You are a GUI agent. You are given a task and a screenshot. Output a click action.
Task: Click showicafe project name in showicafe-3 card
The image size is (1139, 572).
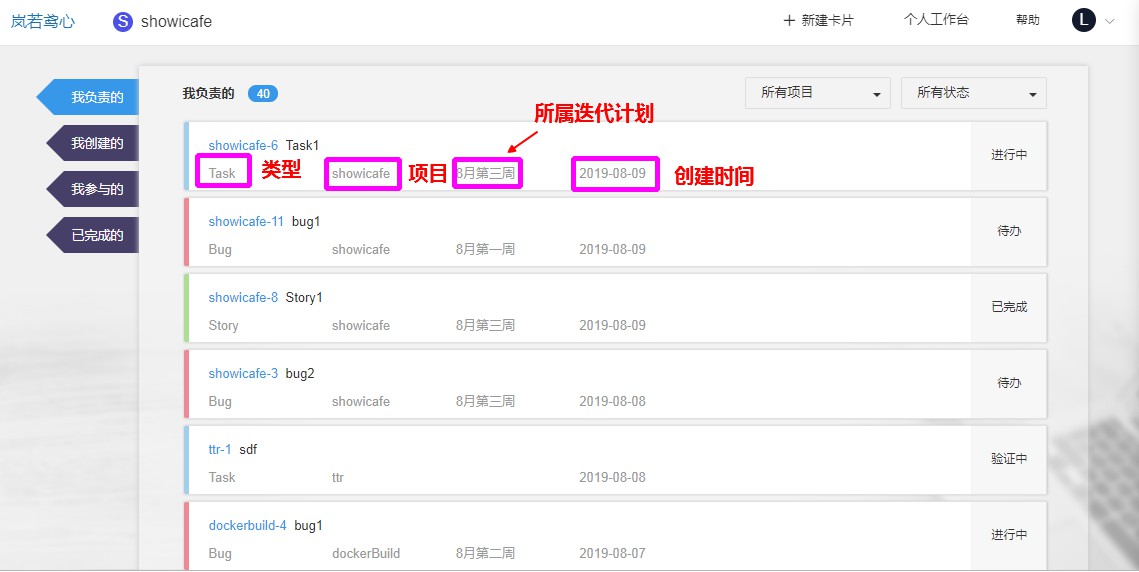(361, 401)
